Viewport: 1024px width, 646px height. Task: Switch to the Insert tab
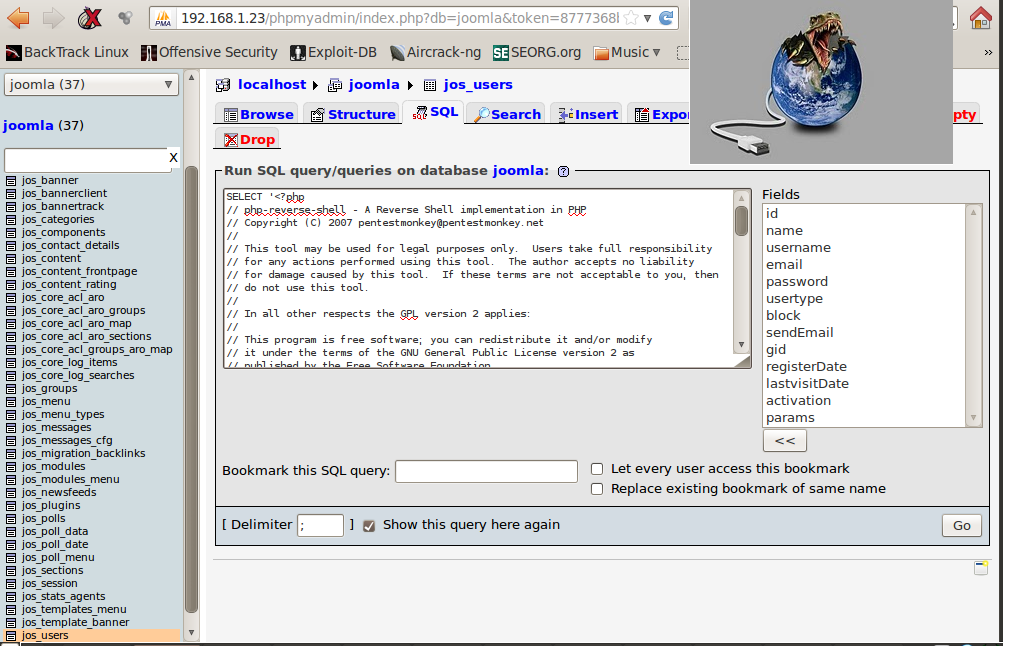(588, 114)
